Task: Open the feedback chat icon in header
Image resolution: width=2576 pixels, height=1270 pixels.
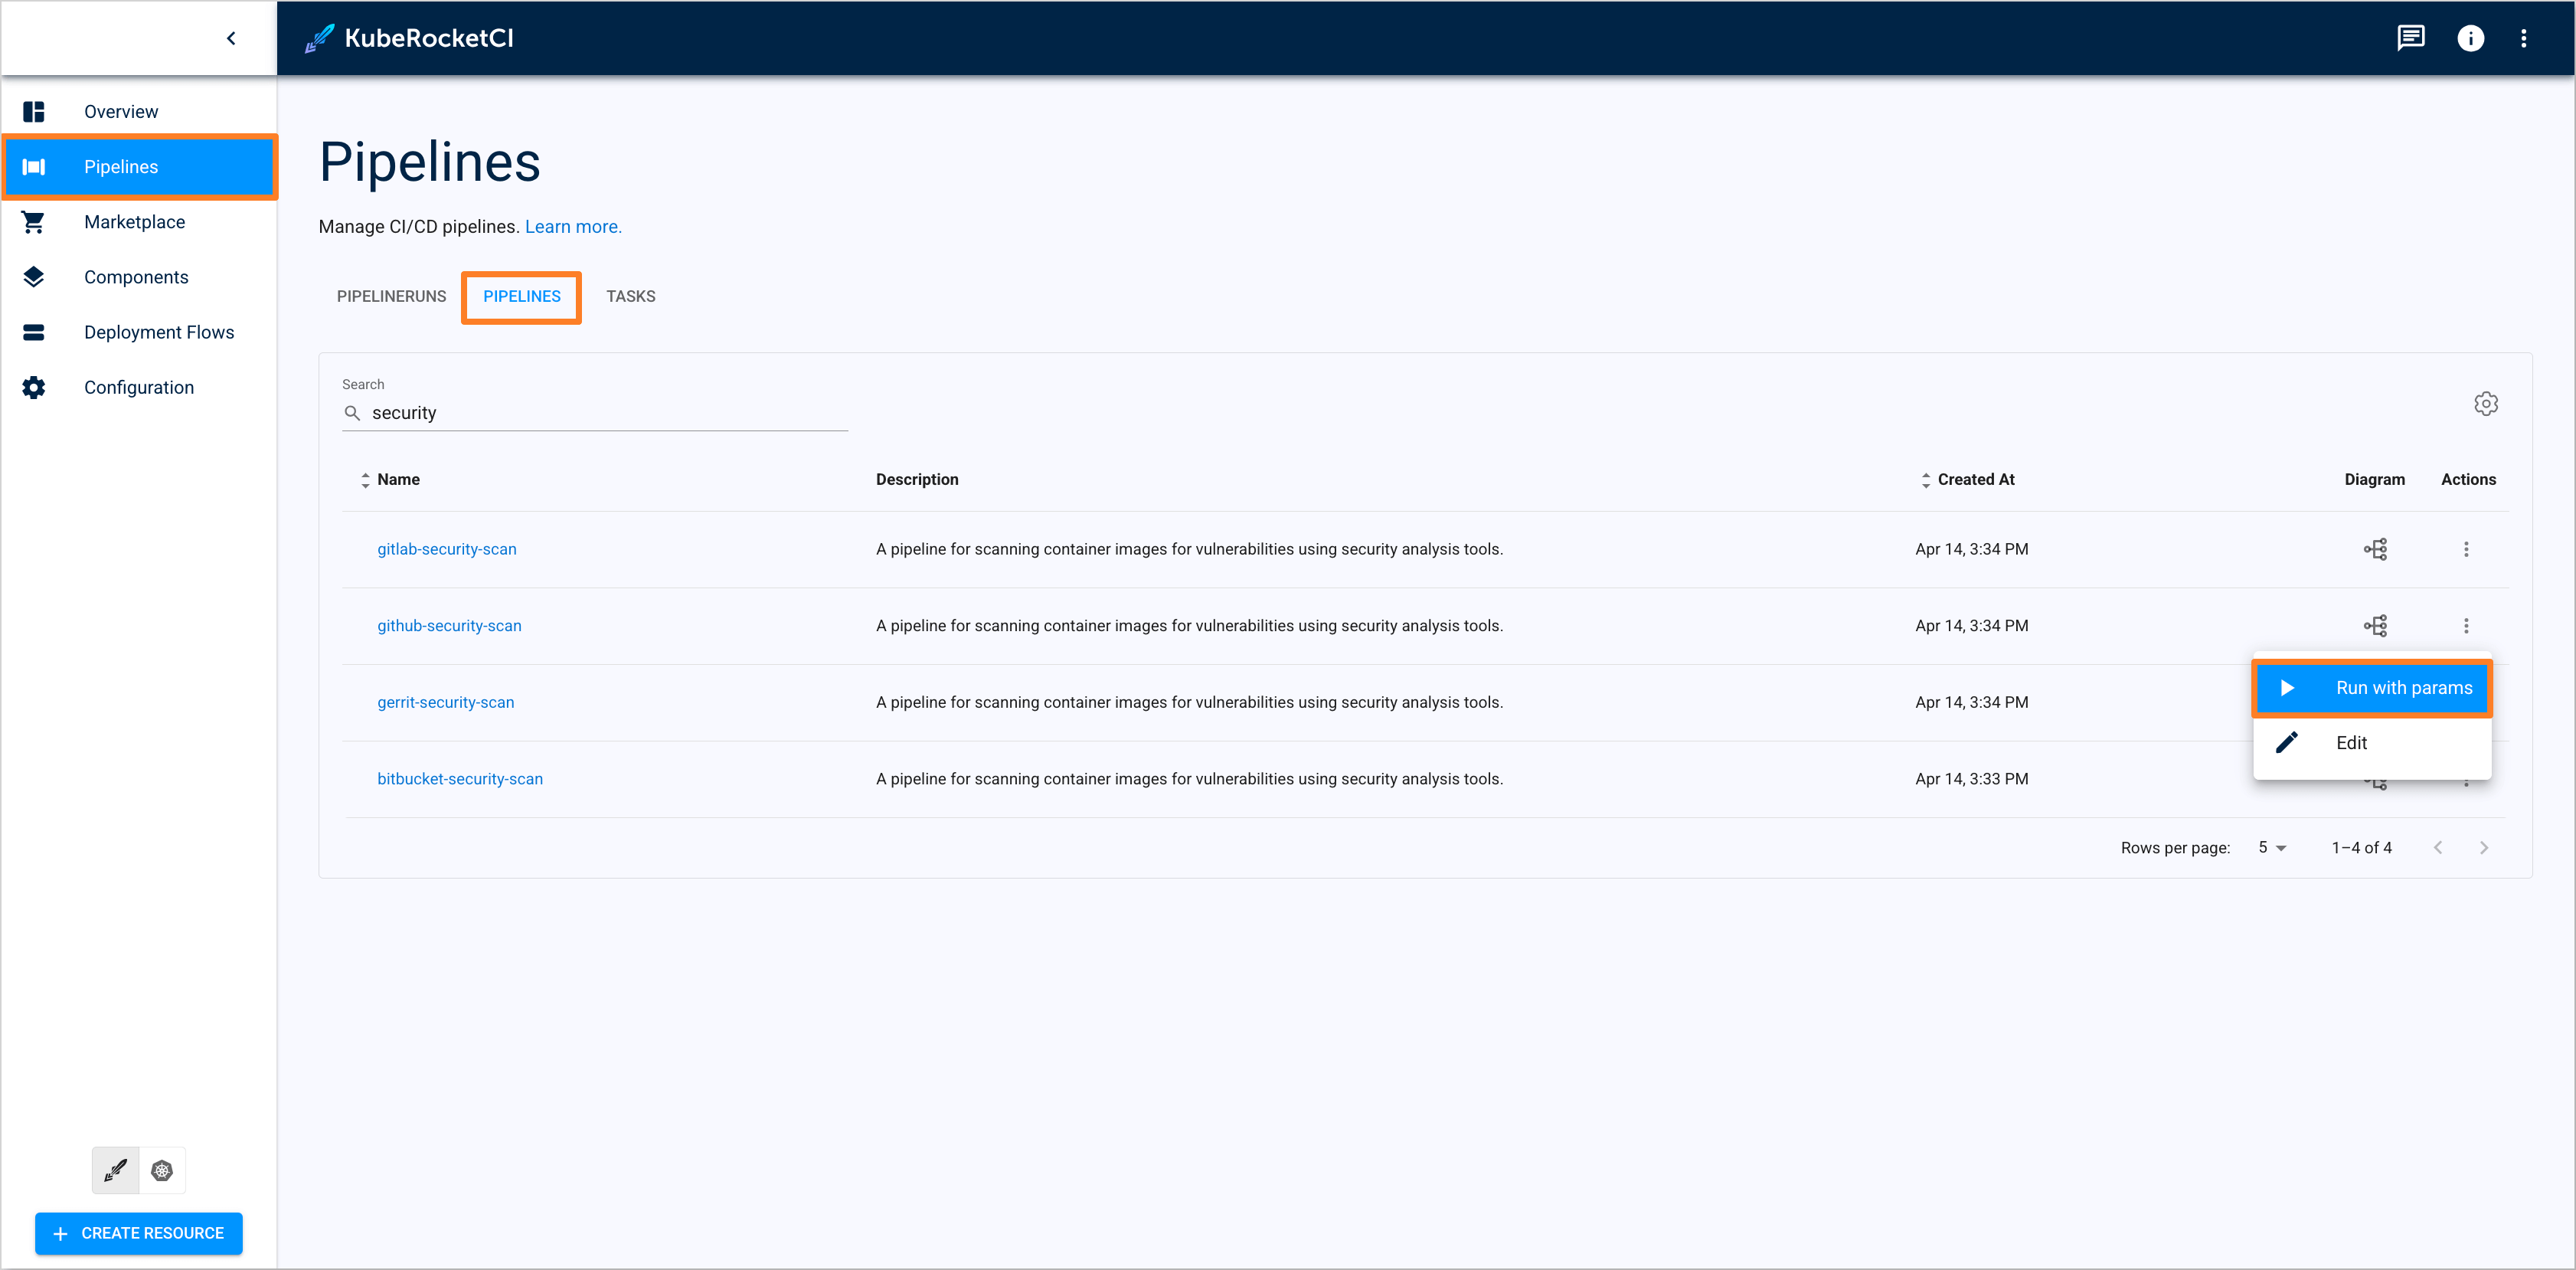Action: click(x=2411, y=38)
